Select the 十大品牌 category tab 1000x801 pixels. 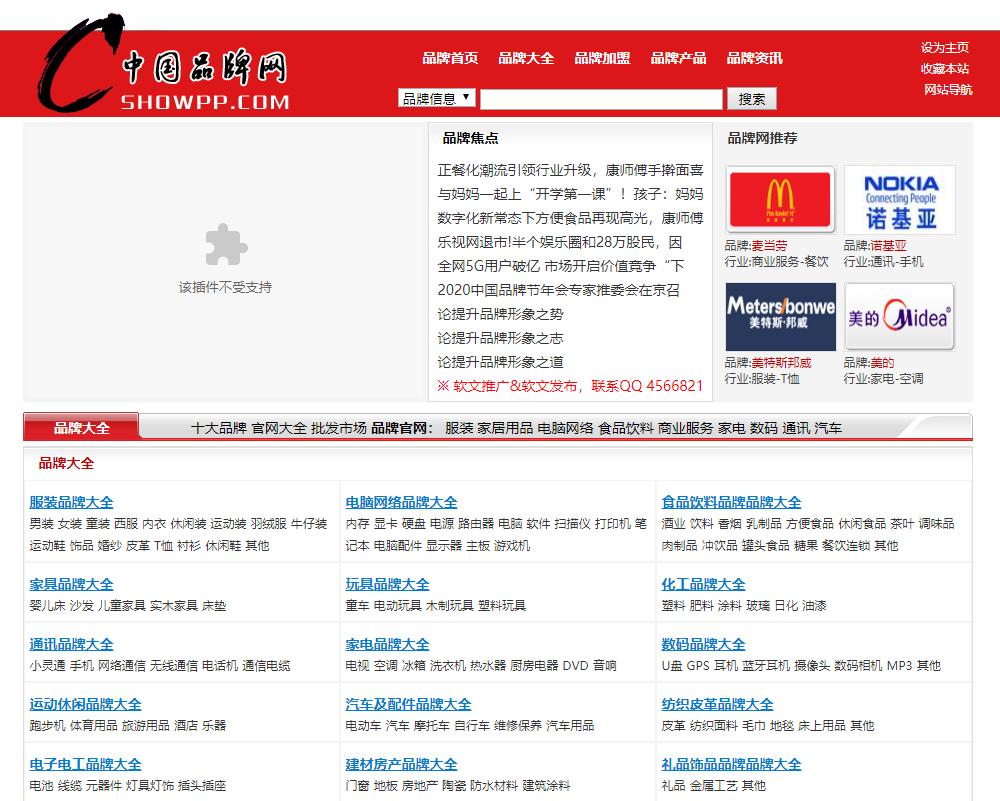(214, 427)
